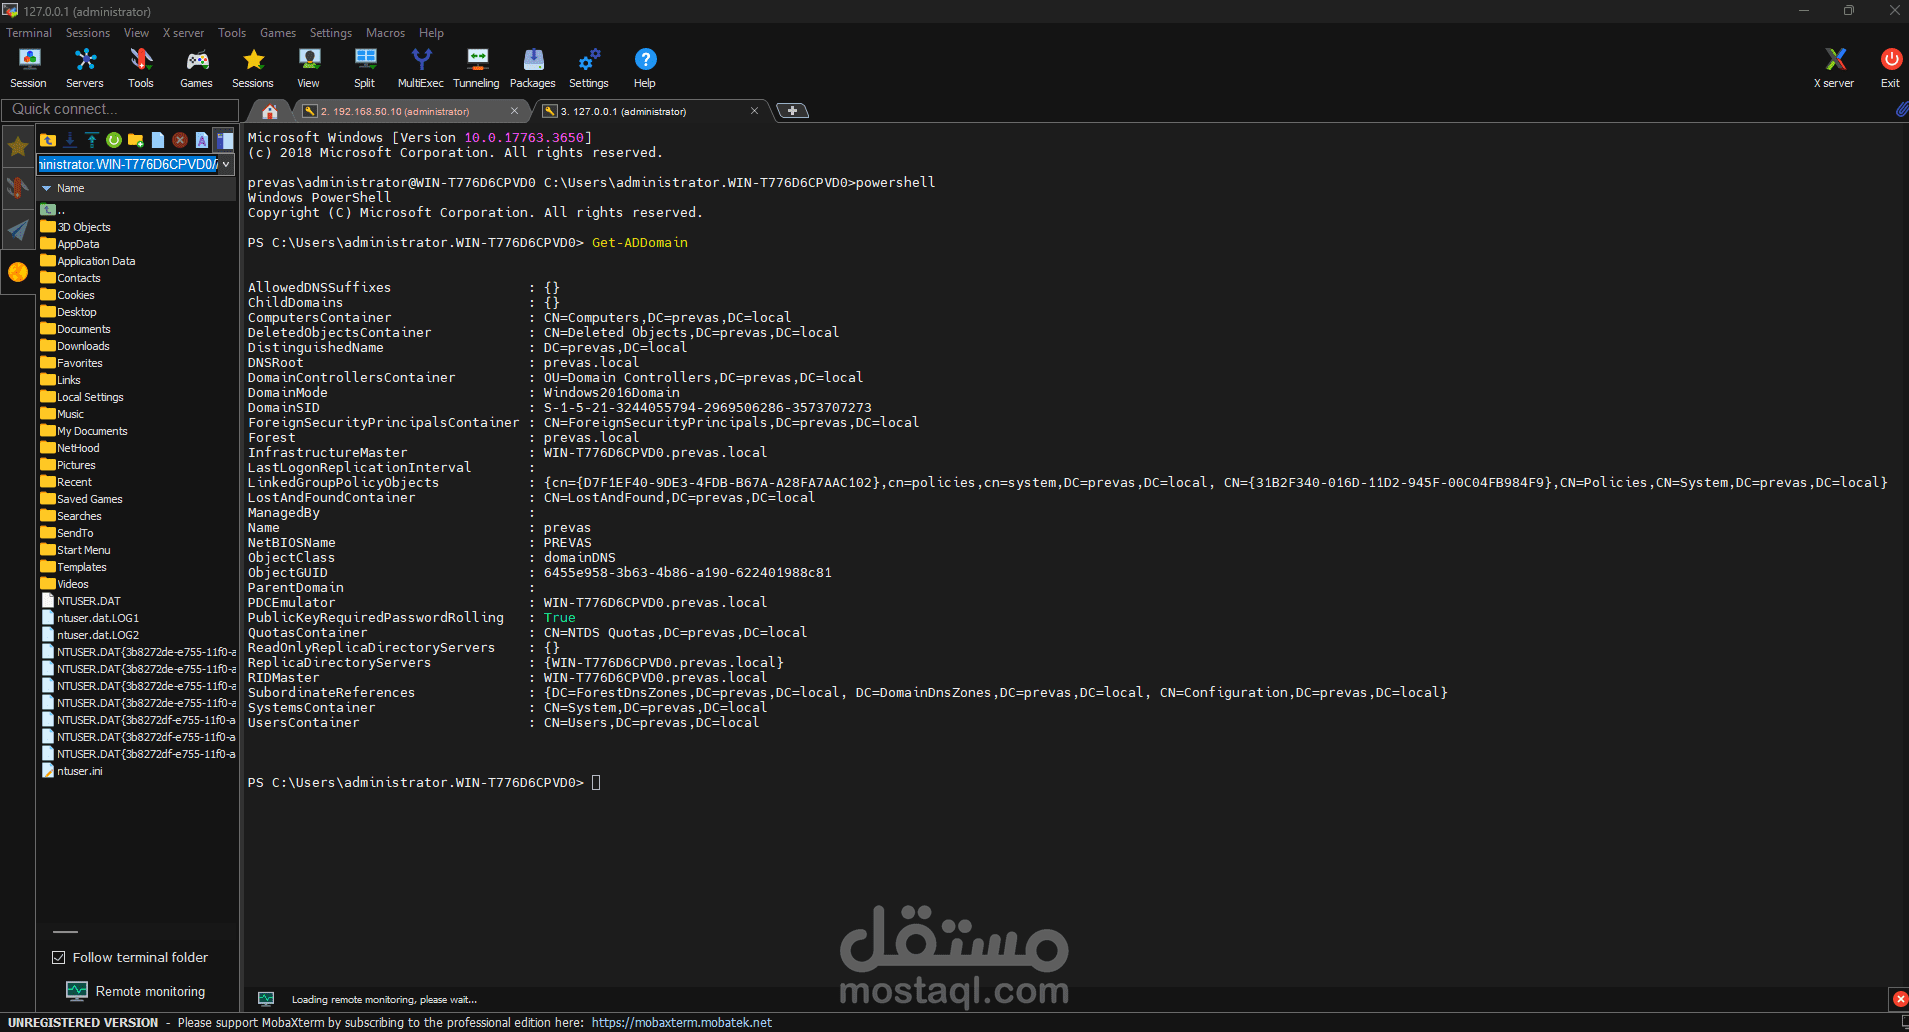Click the red Exit power icon
Viewport: 1909px width, 1032px height.
1890,68
